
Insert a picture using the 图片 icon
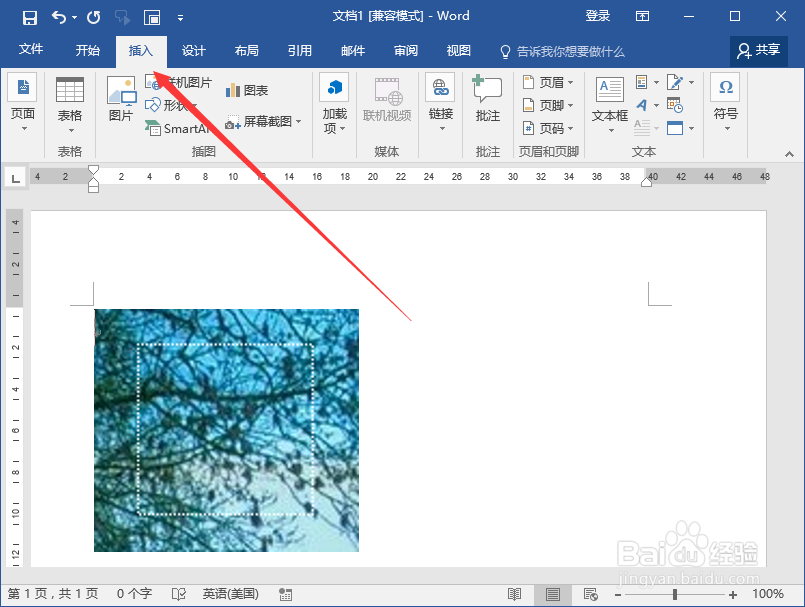click(x=121, y=98)
